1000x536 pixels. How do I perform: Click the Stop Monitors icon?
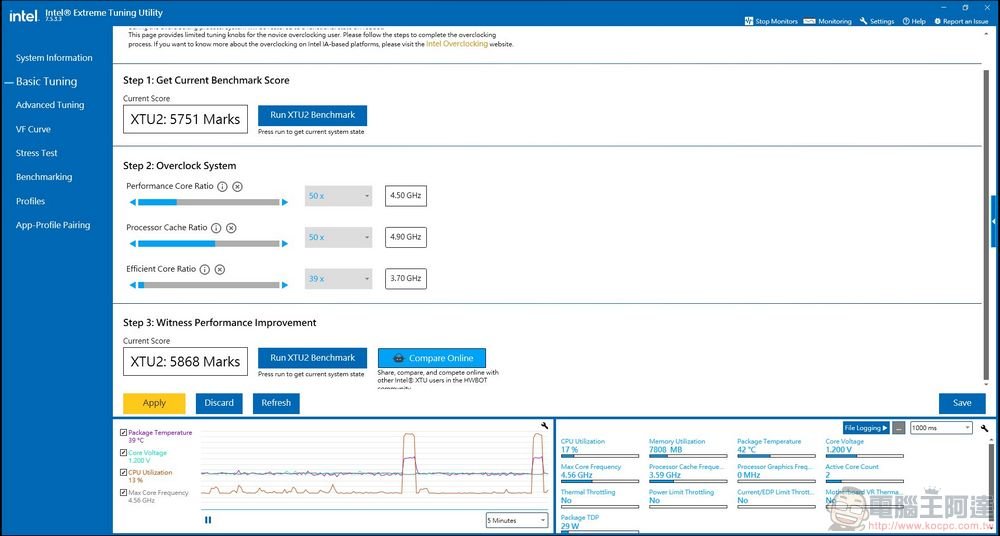pyautogui.click(x=749, y=21)
